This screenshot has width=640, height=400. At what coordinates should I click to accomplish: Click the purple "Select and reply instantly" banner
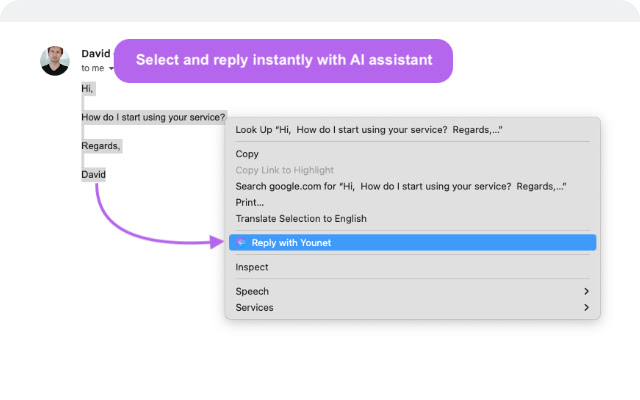(x=283, y=61)
